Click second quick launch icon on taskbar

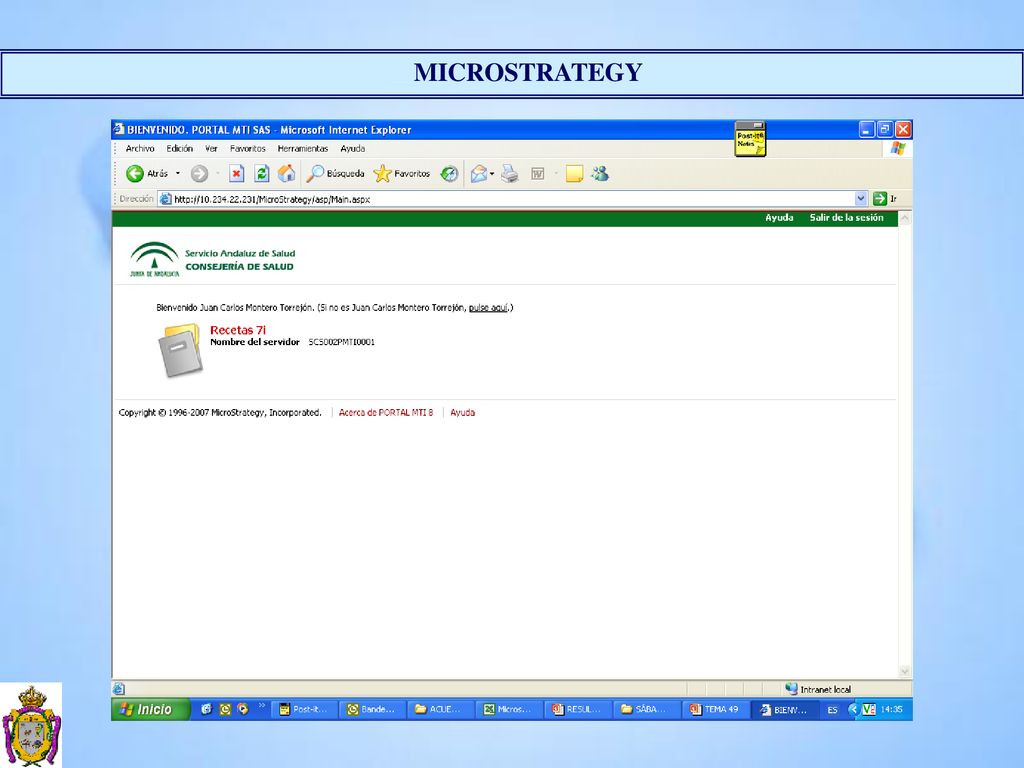click(x=225, y=709)
